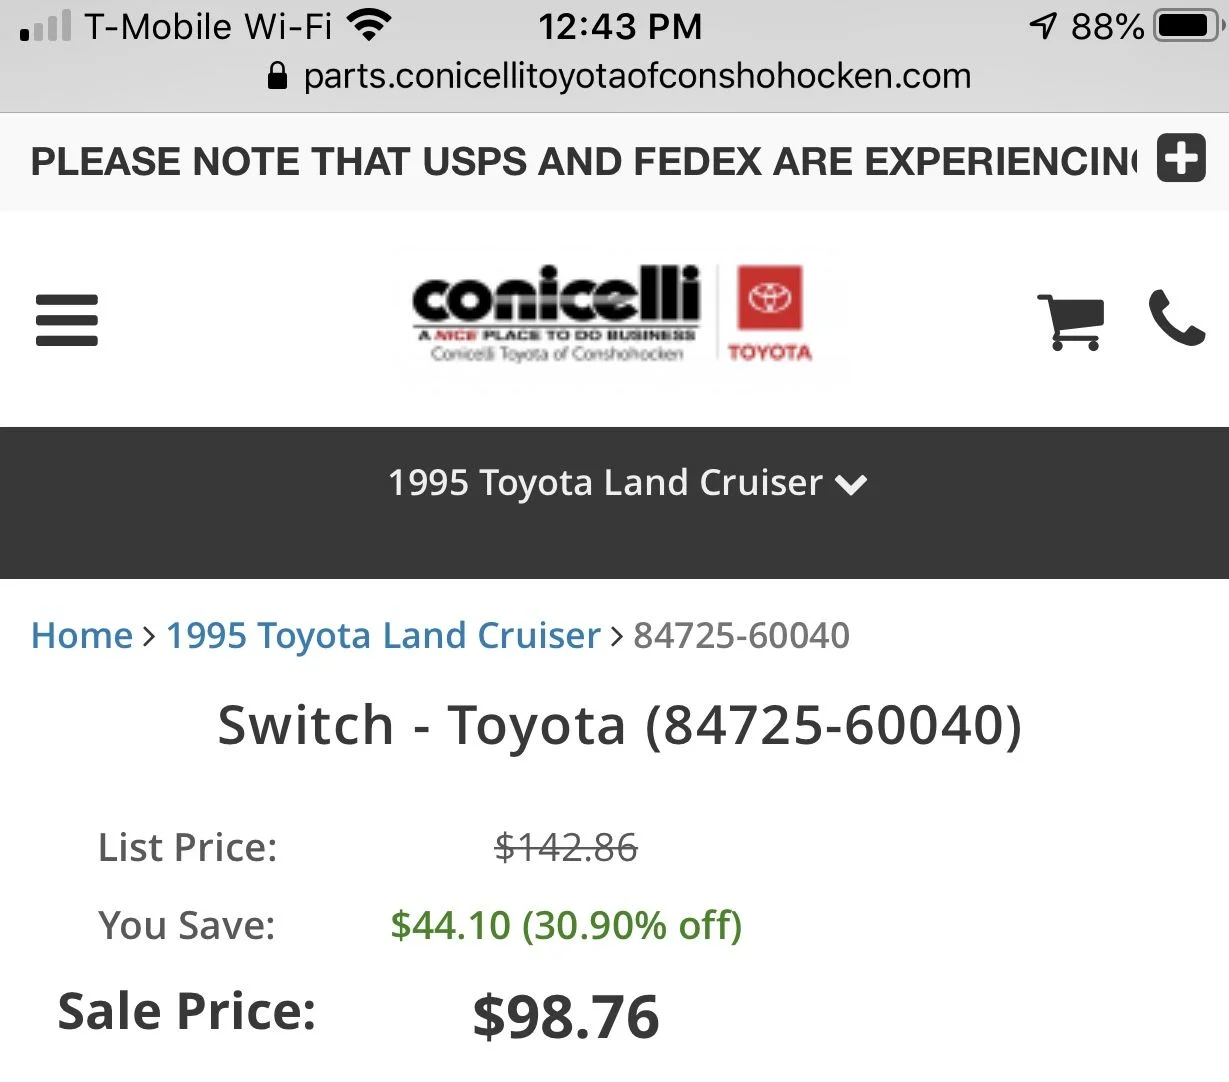Select the Switch - Toyota product title

tap(620, 725)
